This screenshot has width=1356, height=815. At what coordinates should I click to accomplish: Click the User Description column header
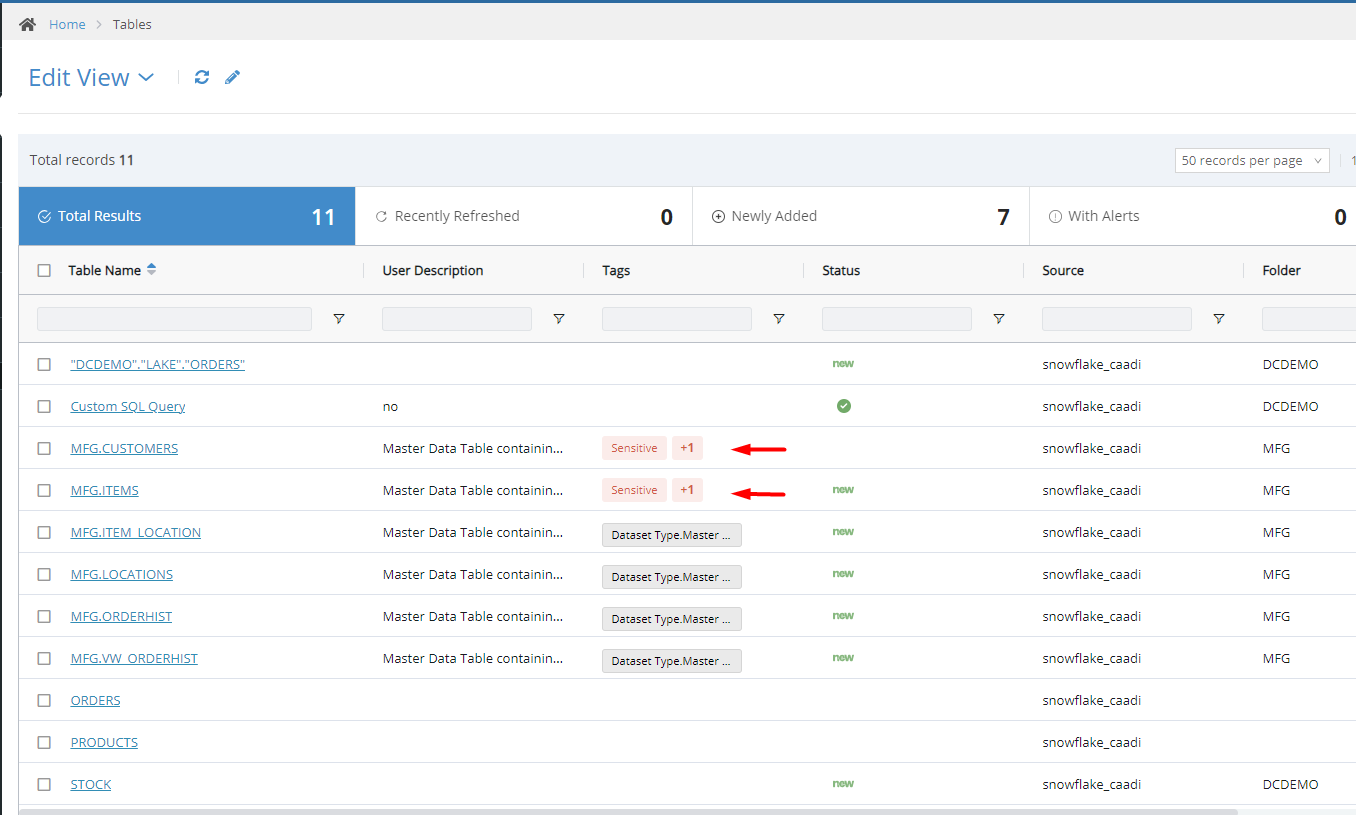(x=433, y=270)
